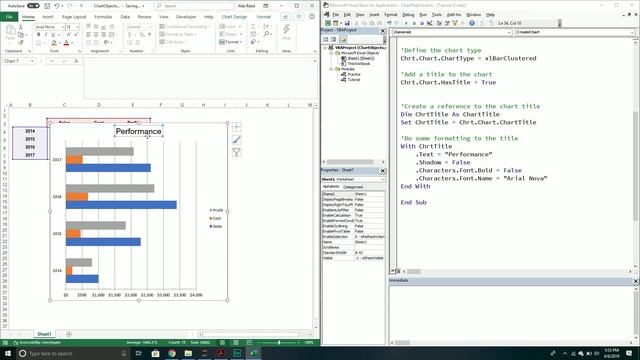The height and width of the screenshot is (360, 640).
Task: Switch to the Chart Design ribbon tab
Action: click(x=234, y=17)
